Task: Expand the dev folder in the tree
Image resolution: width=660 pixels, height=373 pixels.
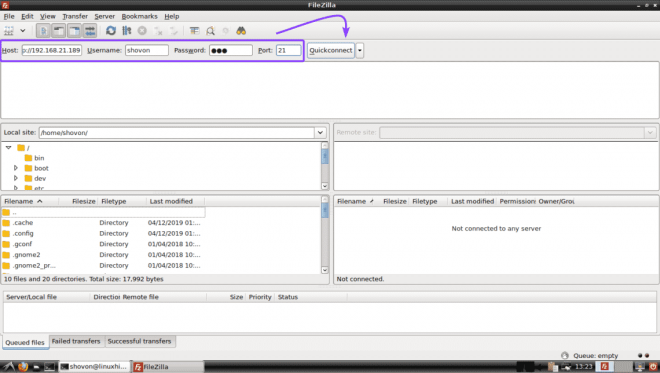Action: [x=16, y=178]
